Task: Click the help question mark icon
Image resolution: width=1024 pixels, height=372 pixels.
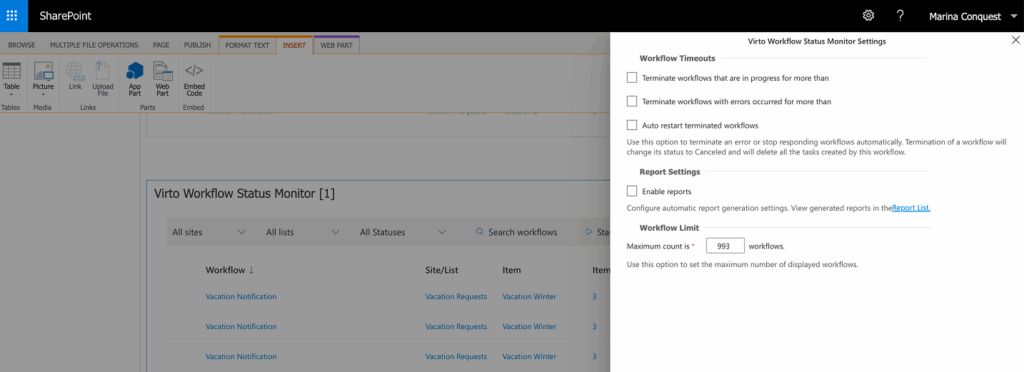Action: click(900, 16)
